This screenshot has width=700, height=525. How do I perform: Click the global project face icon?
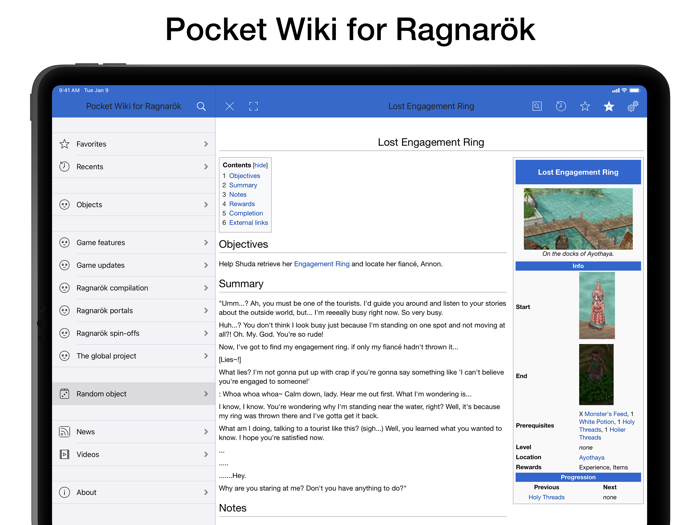[x=65, y=356]
